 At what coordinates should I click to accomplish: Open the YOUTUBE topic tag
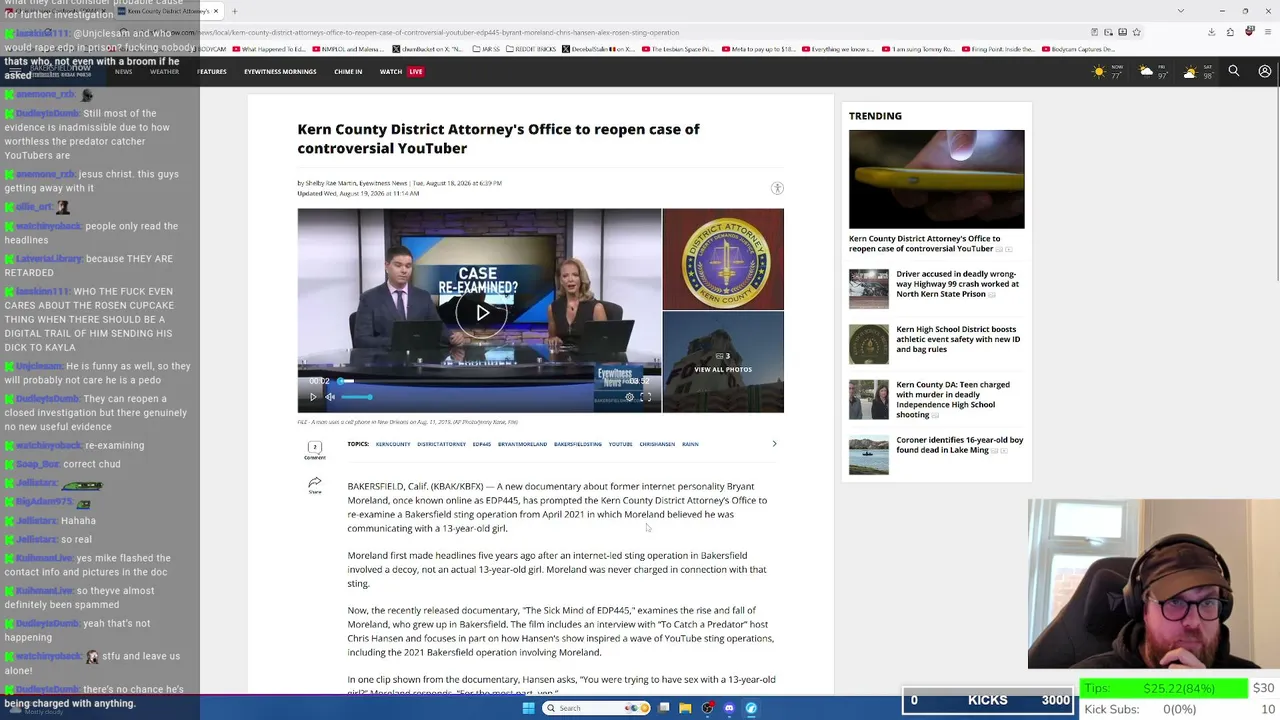[x=621, y=444]
